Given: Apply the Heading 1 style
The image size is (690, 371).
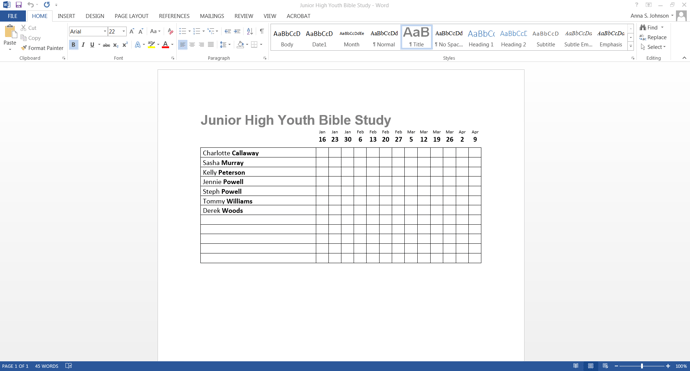Looking at the screenshot, I should pyautogui.click(x=481, y=38).
